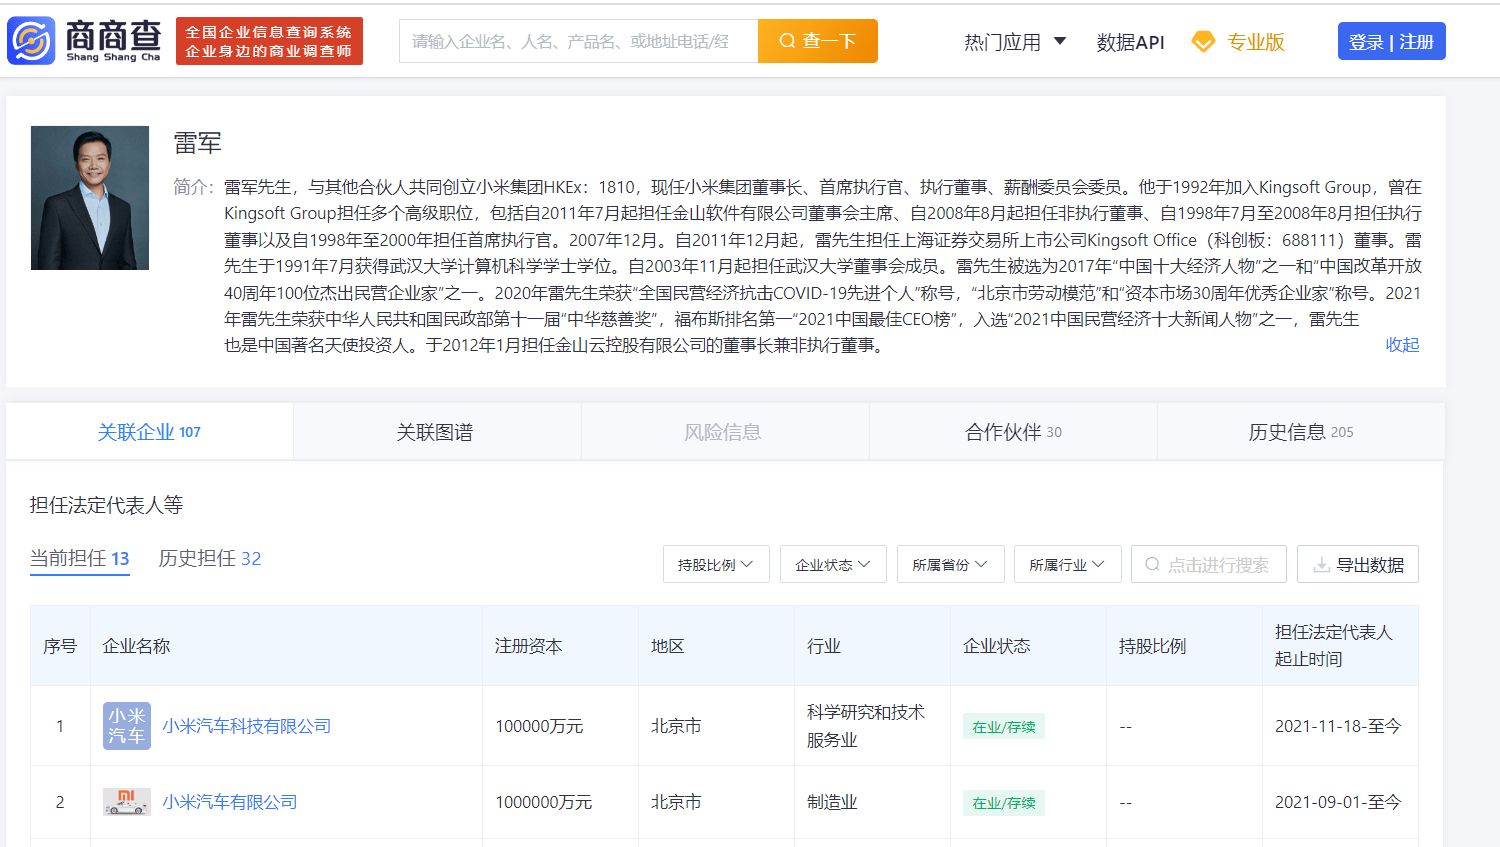The height and width of the screenshot is (847, 1500).
Task: Select the 在业/存续 badge for 小米汽车有限公司
Action: click(1004, 803)
